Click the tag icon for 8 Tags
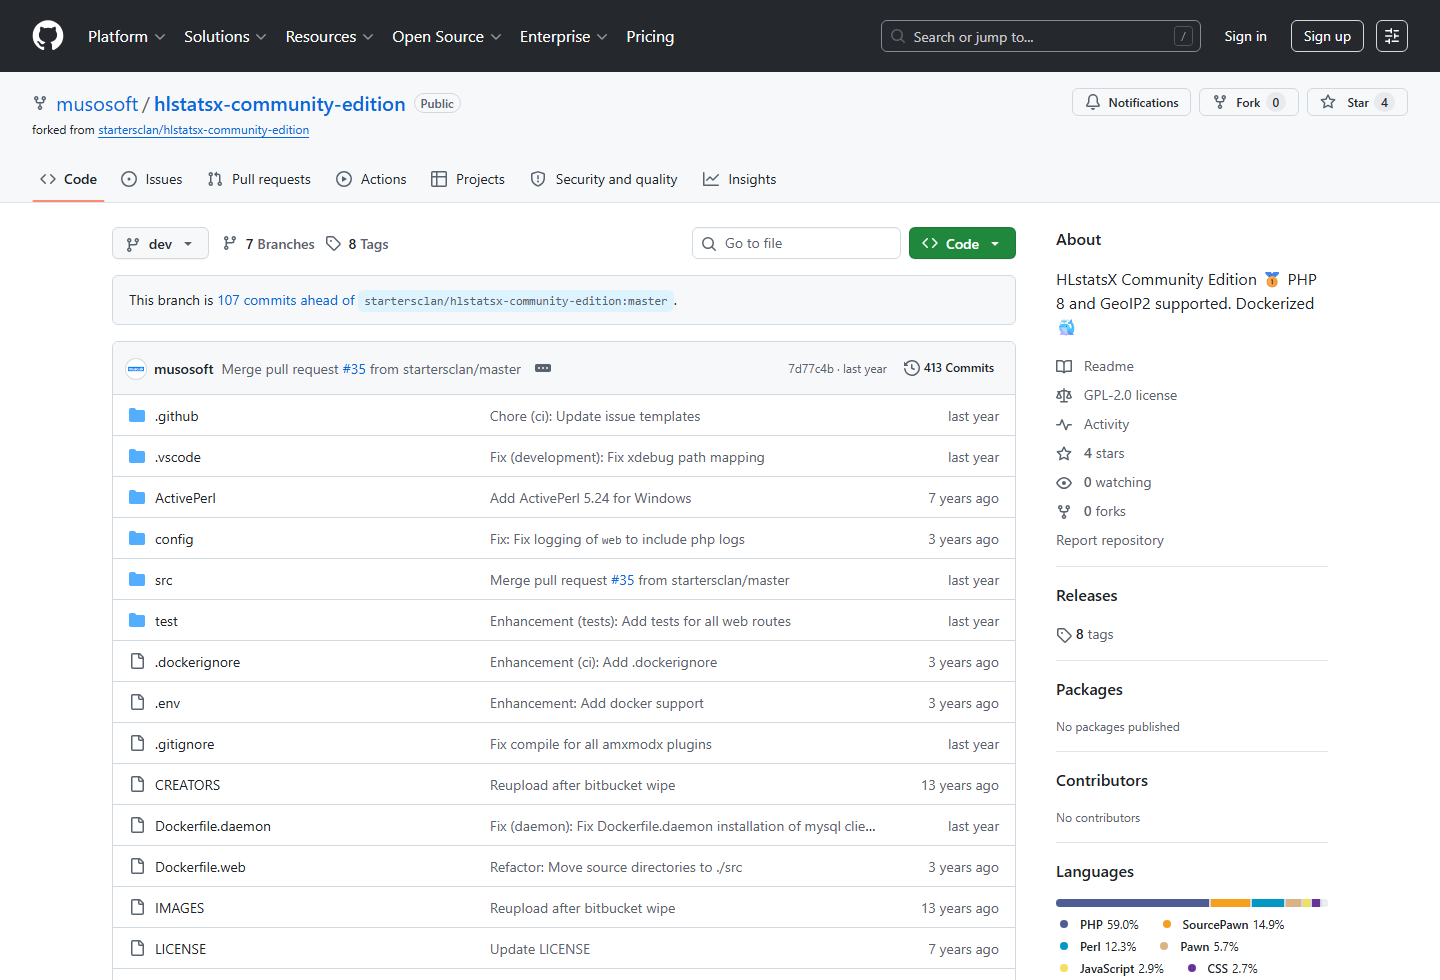Screen dimensions: 1440x980 pyautogui.click(x=333, y=243)
